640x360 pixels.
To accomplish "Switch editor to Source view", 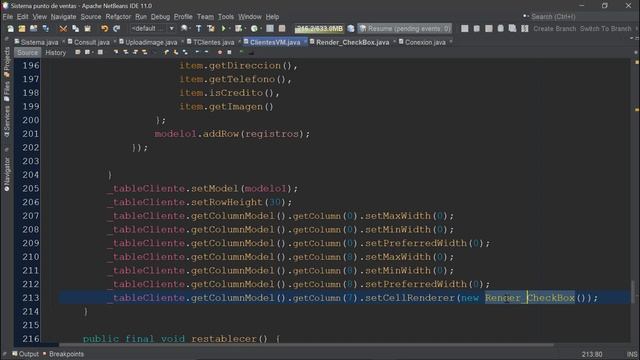I will 27,53.
